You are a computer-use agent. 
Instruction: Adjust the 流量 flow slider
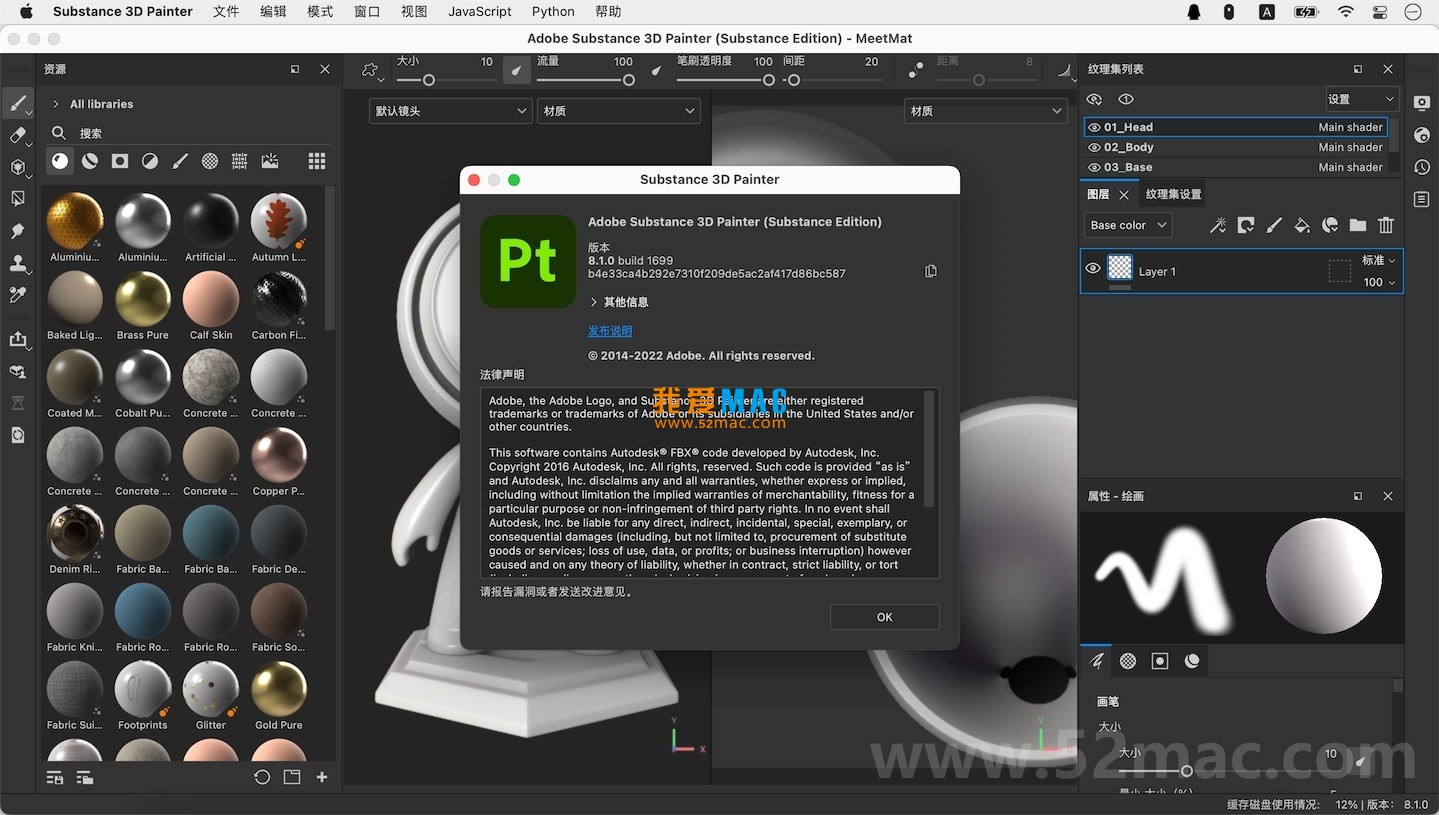(x=585, y=80)
